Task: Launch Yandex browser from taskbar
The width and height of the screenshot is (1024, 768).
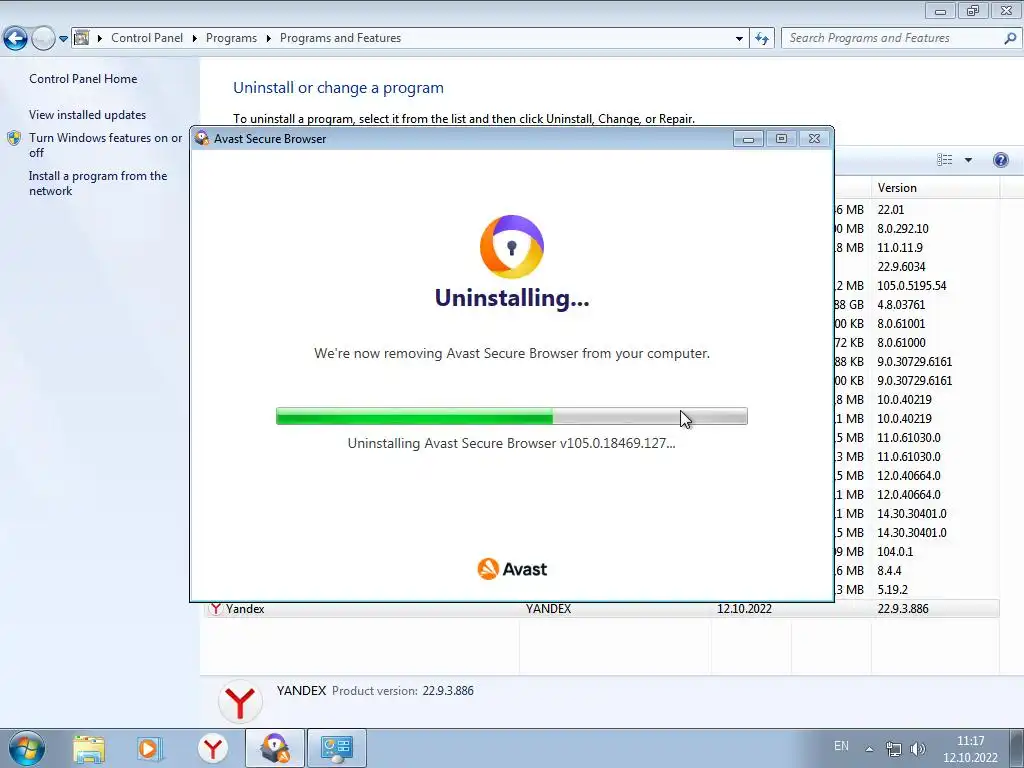Action: [213, 748]
